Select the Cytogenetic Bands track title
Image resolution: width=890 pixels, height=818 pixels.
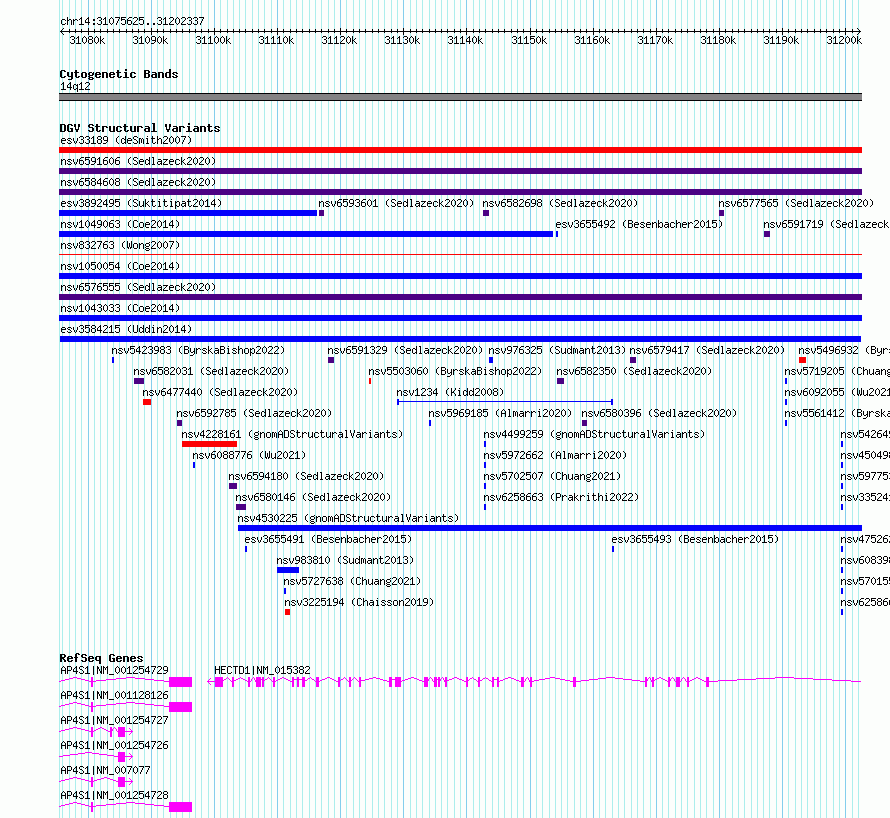tap(119, 74)
